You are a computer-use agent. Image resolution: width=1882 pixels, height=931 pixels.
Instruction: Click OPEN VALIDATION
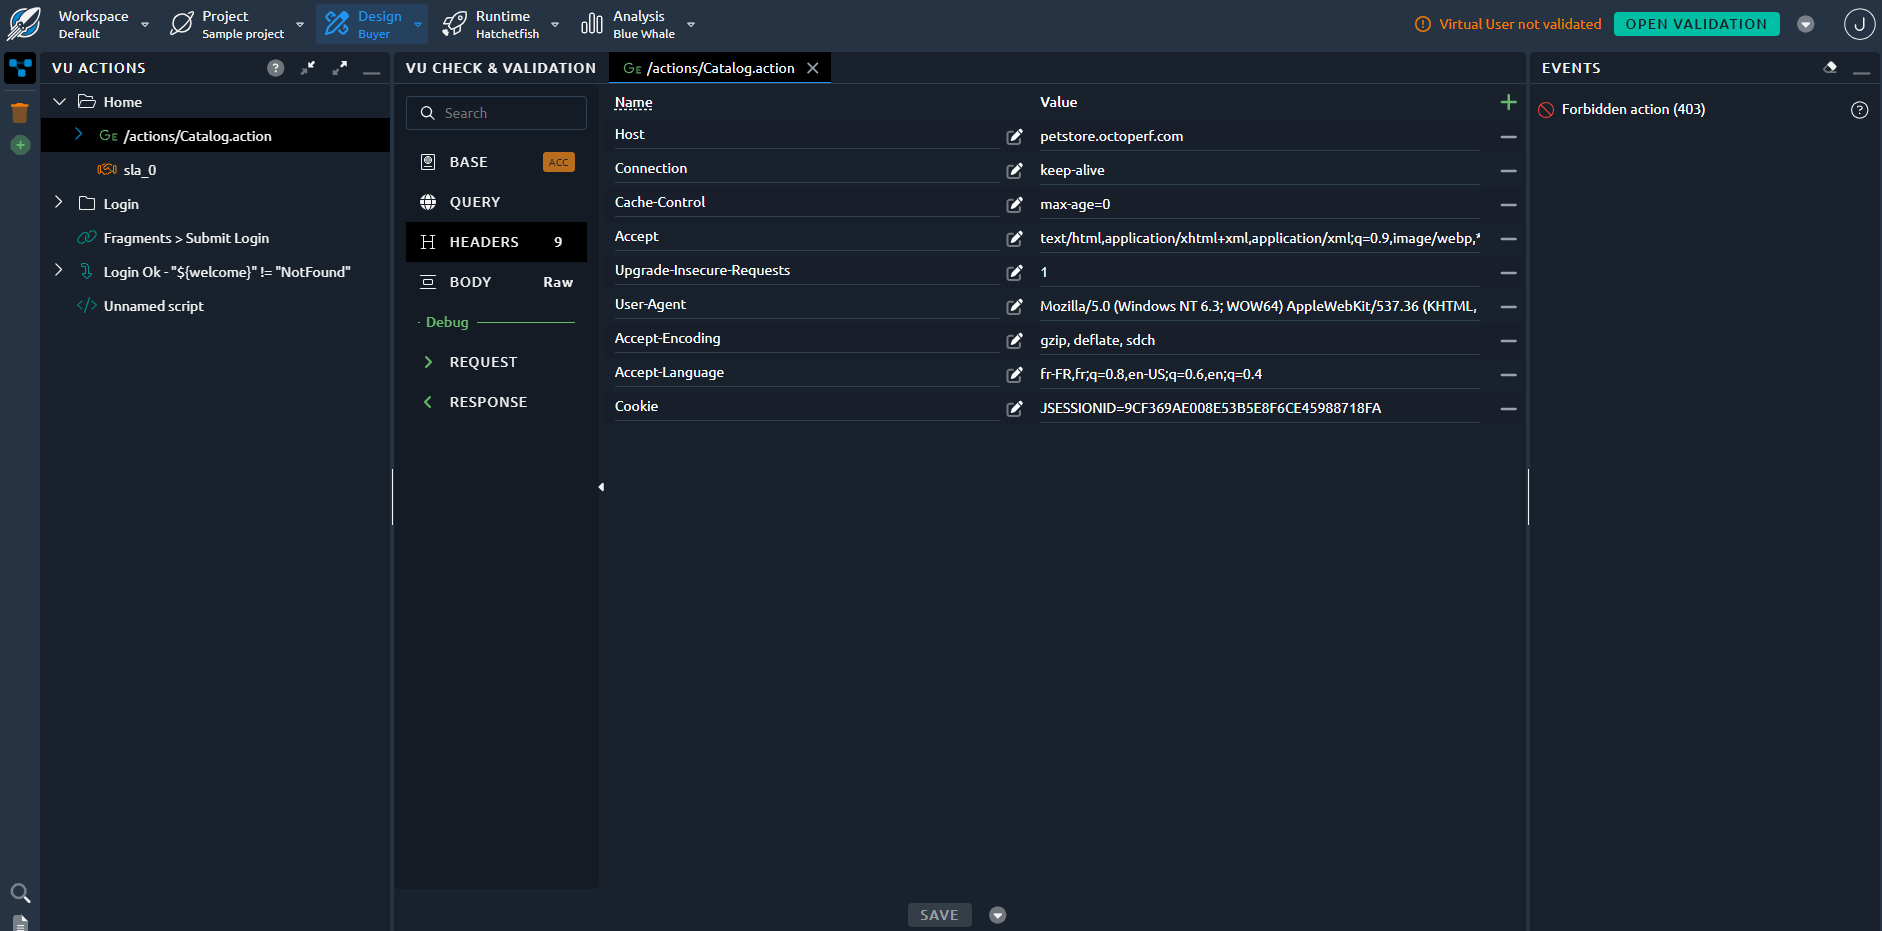point(1695,23)
